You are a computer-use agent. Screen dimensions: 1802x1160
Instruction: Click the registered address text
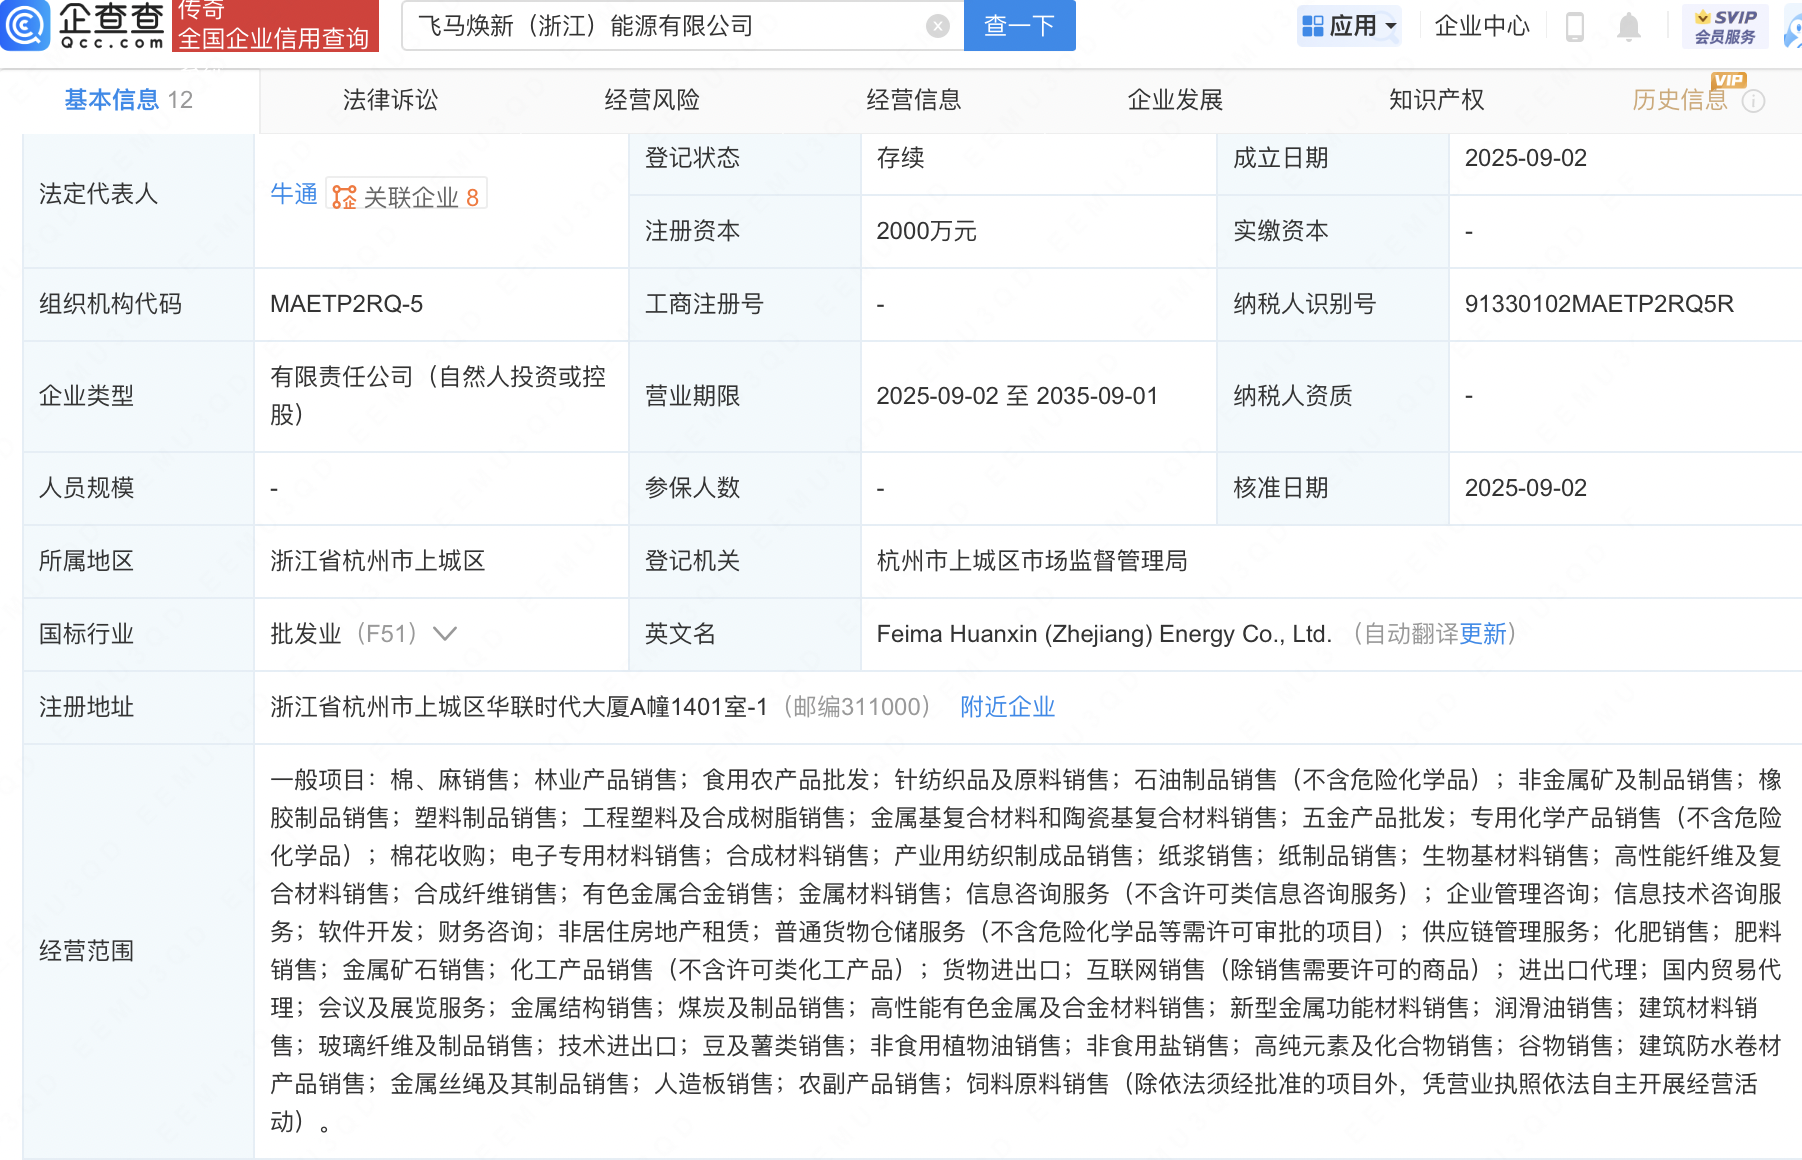[519, 707]
